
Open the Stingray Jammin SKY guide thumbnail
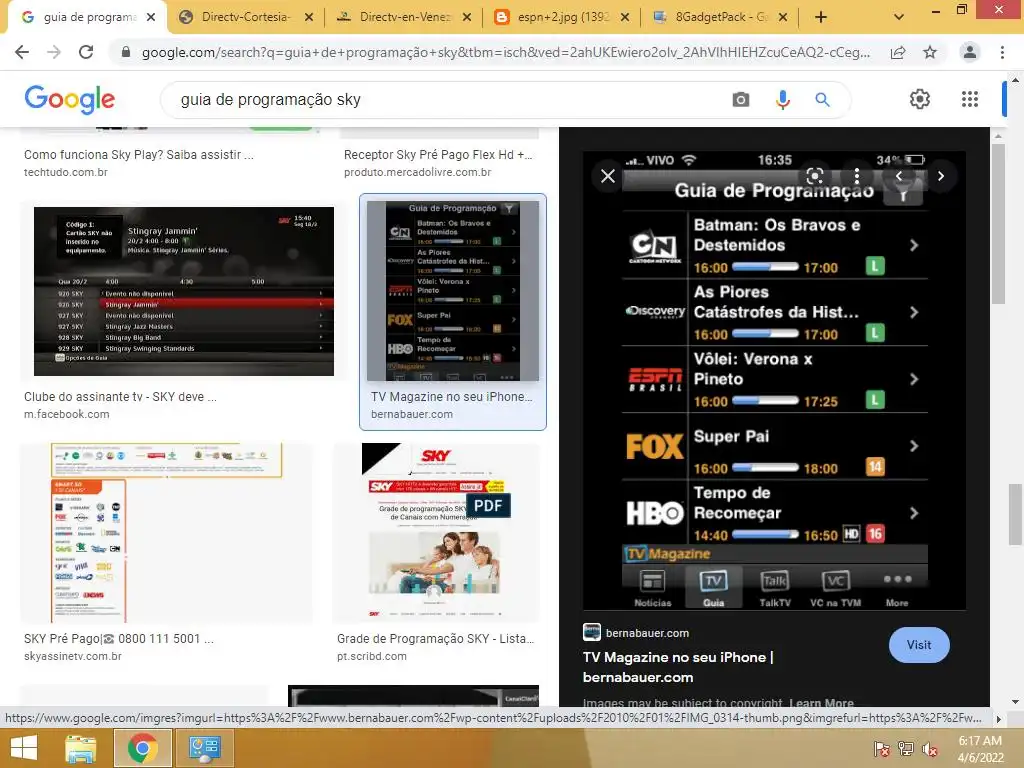184,291
